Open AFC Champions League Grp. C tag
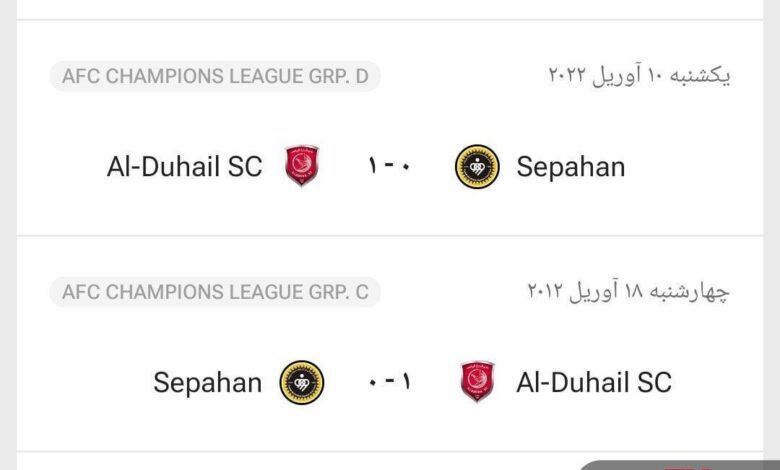 [215, 292]
